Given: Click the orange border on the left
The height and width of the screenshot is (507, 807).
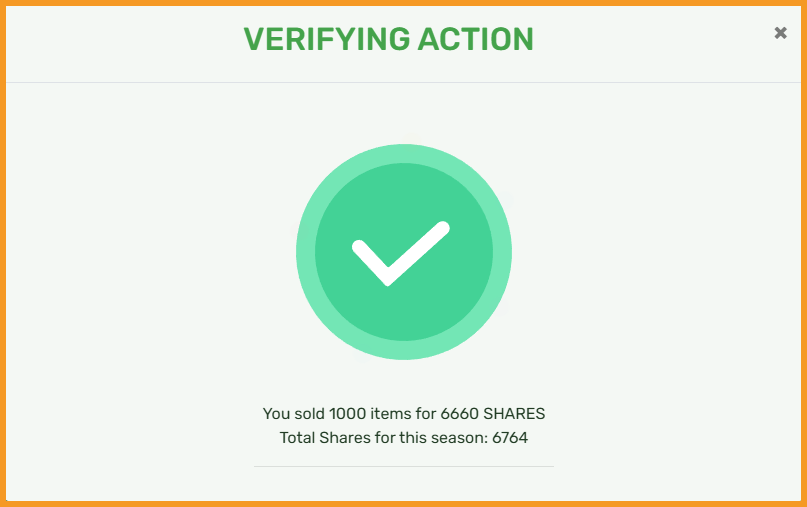Looking at the screenshot, I should (3, 253).
